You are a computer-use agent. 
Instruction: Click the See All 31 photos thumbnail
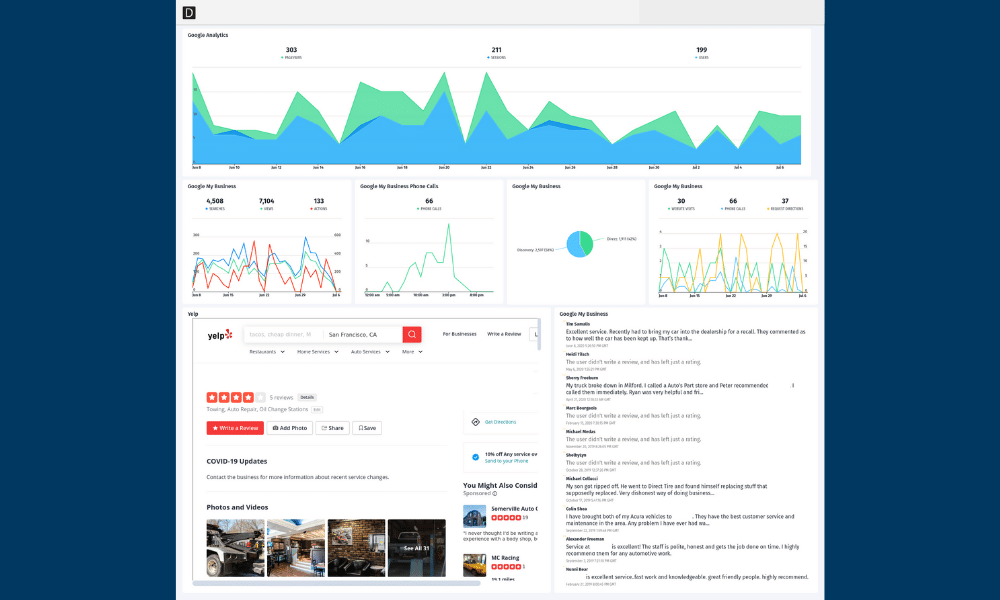[417, 548]
